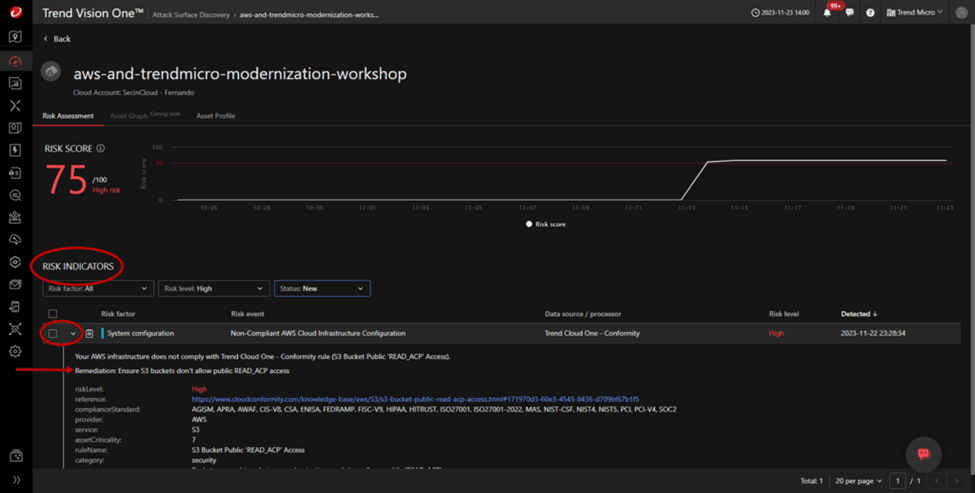Click the Trend Micro logo in sidebar
The height and width of the screenshot is (493, 975).
tap(16, 12)
